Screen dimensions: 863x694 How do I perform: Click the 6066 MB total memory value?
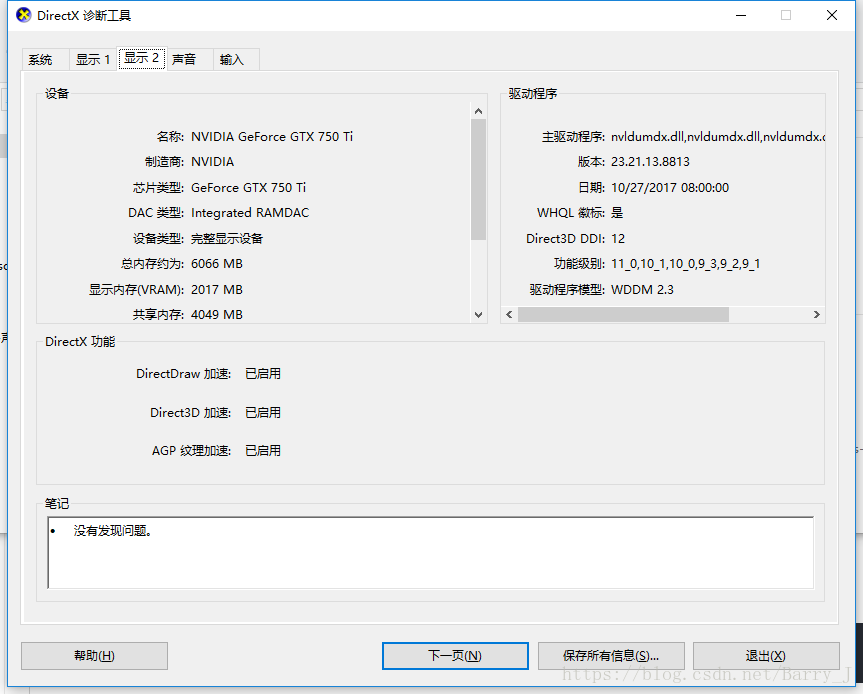[217, 264]
